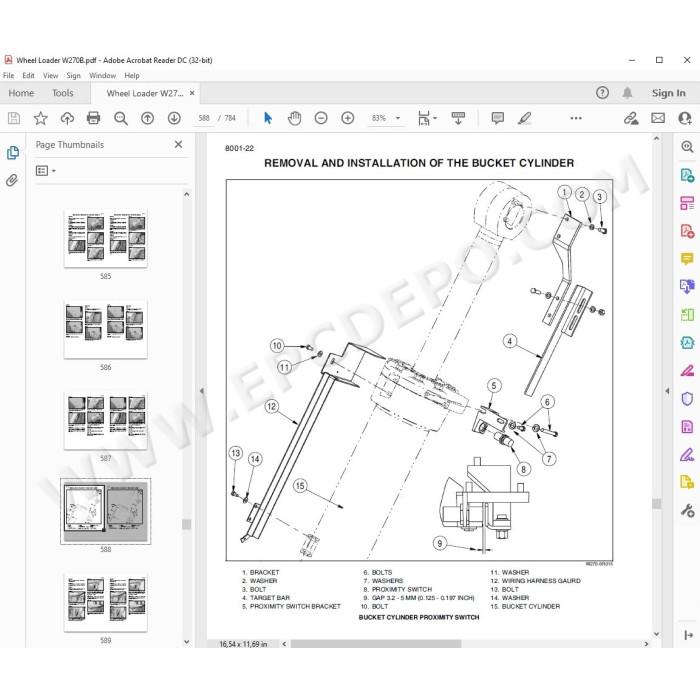Viewport: 700px width, 700px height.
Task: Click the zoom in plus icon
Action: tap(347, 118)
